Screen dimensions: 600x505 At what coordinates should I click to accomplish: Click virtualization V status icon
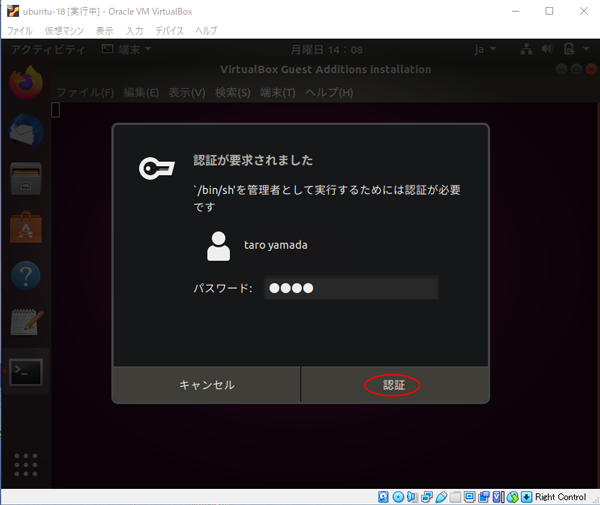[x=498, y=497]
